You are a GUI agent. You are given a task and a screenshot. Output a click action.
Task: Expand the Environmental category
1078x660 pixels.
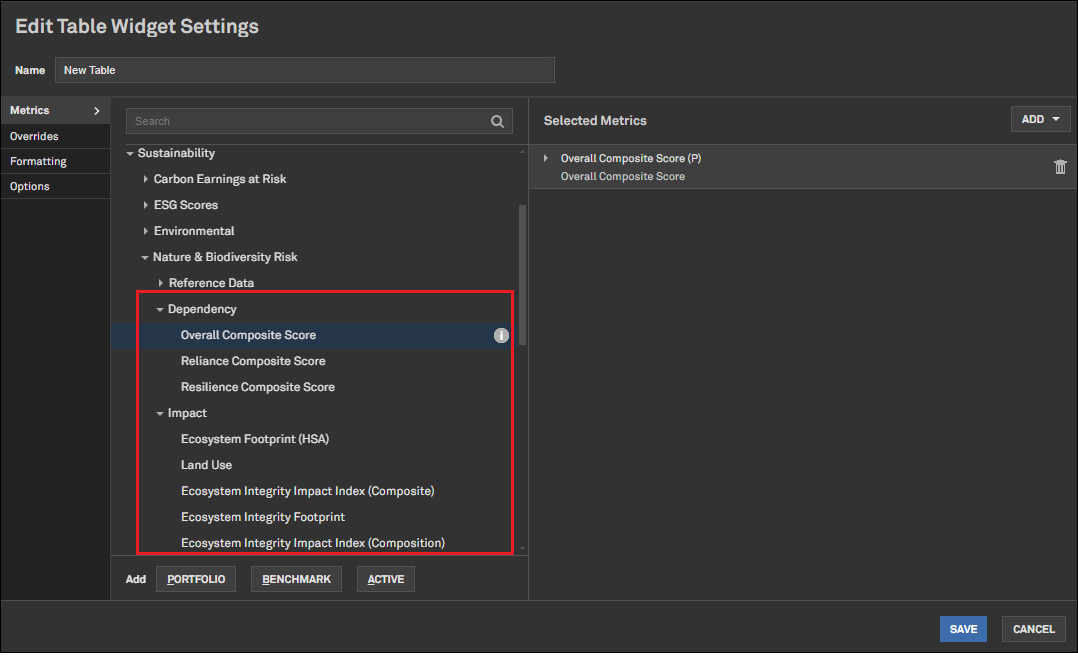tap(146, 232)
